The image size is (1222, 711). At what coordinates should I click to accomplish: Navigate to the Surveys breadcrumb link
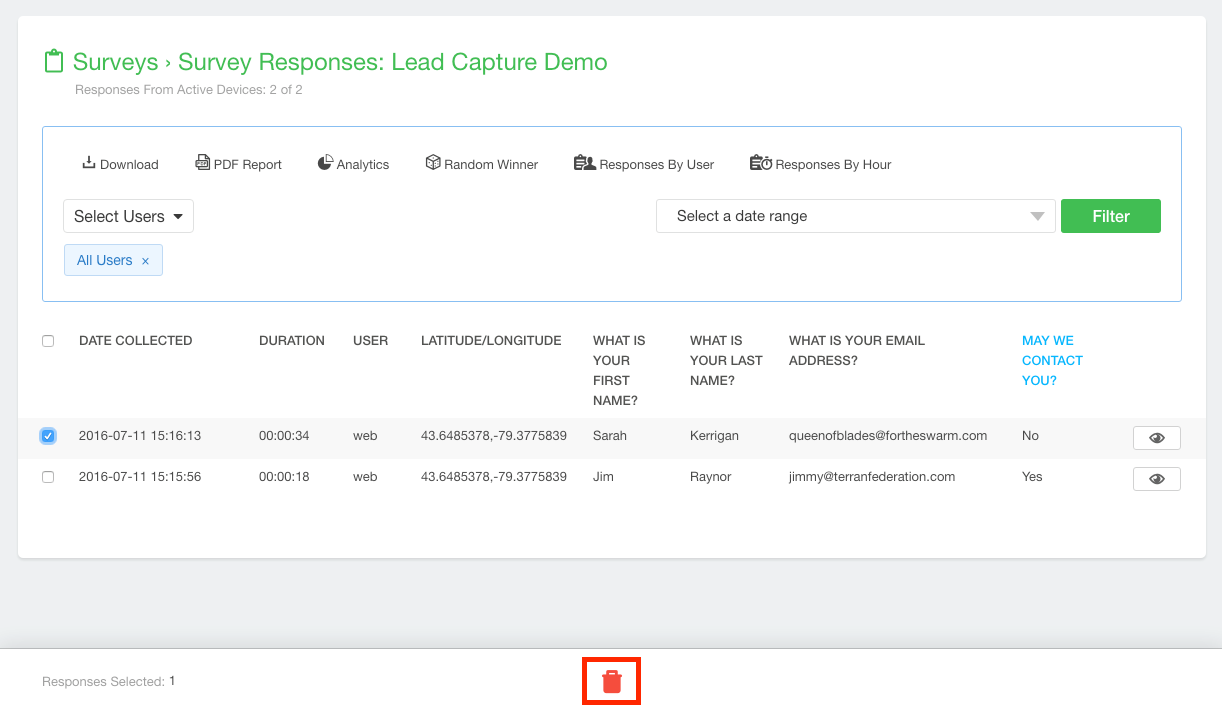pyautogui.click(x=115, y=62)
